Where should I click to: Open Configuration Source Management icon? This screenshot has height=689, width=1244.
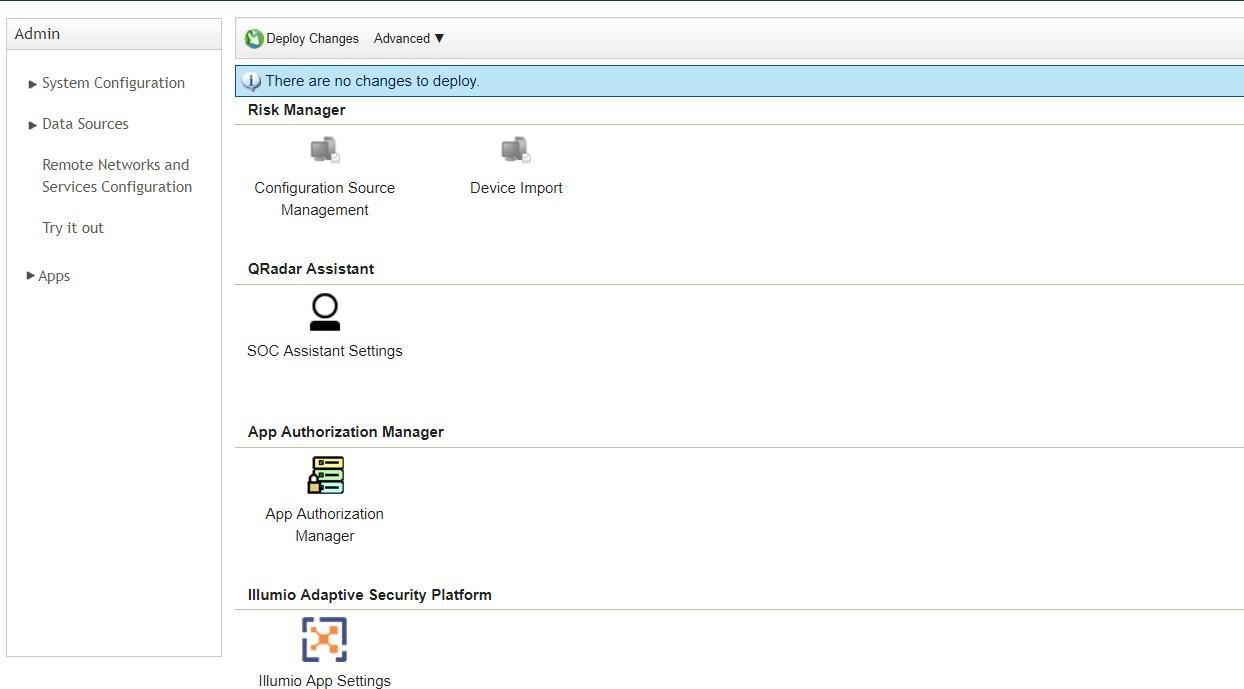point(325,151)
